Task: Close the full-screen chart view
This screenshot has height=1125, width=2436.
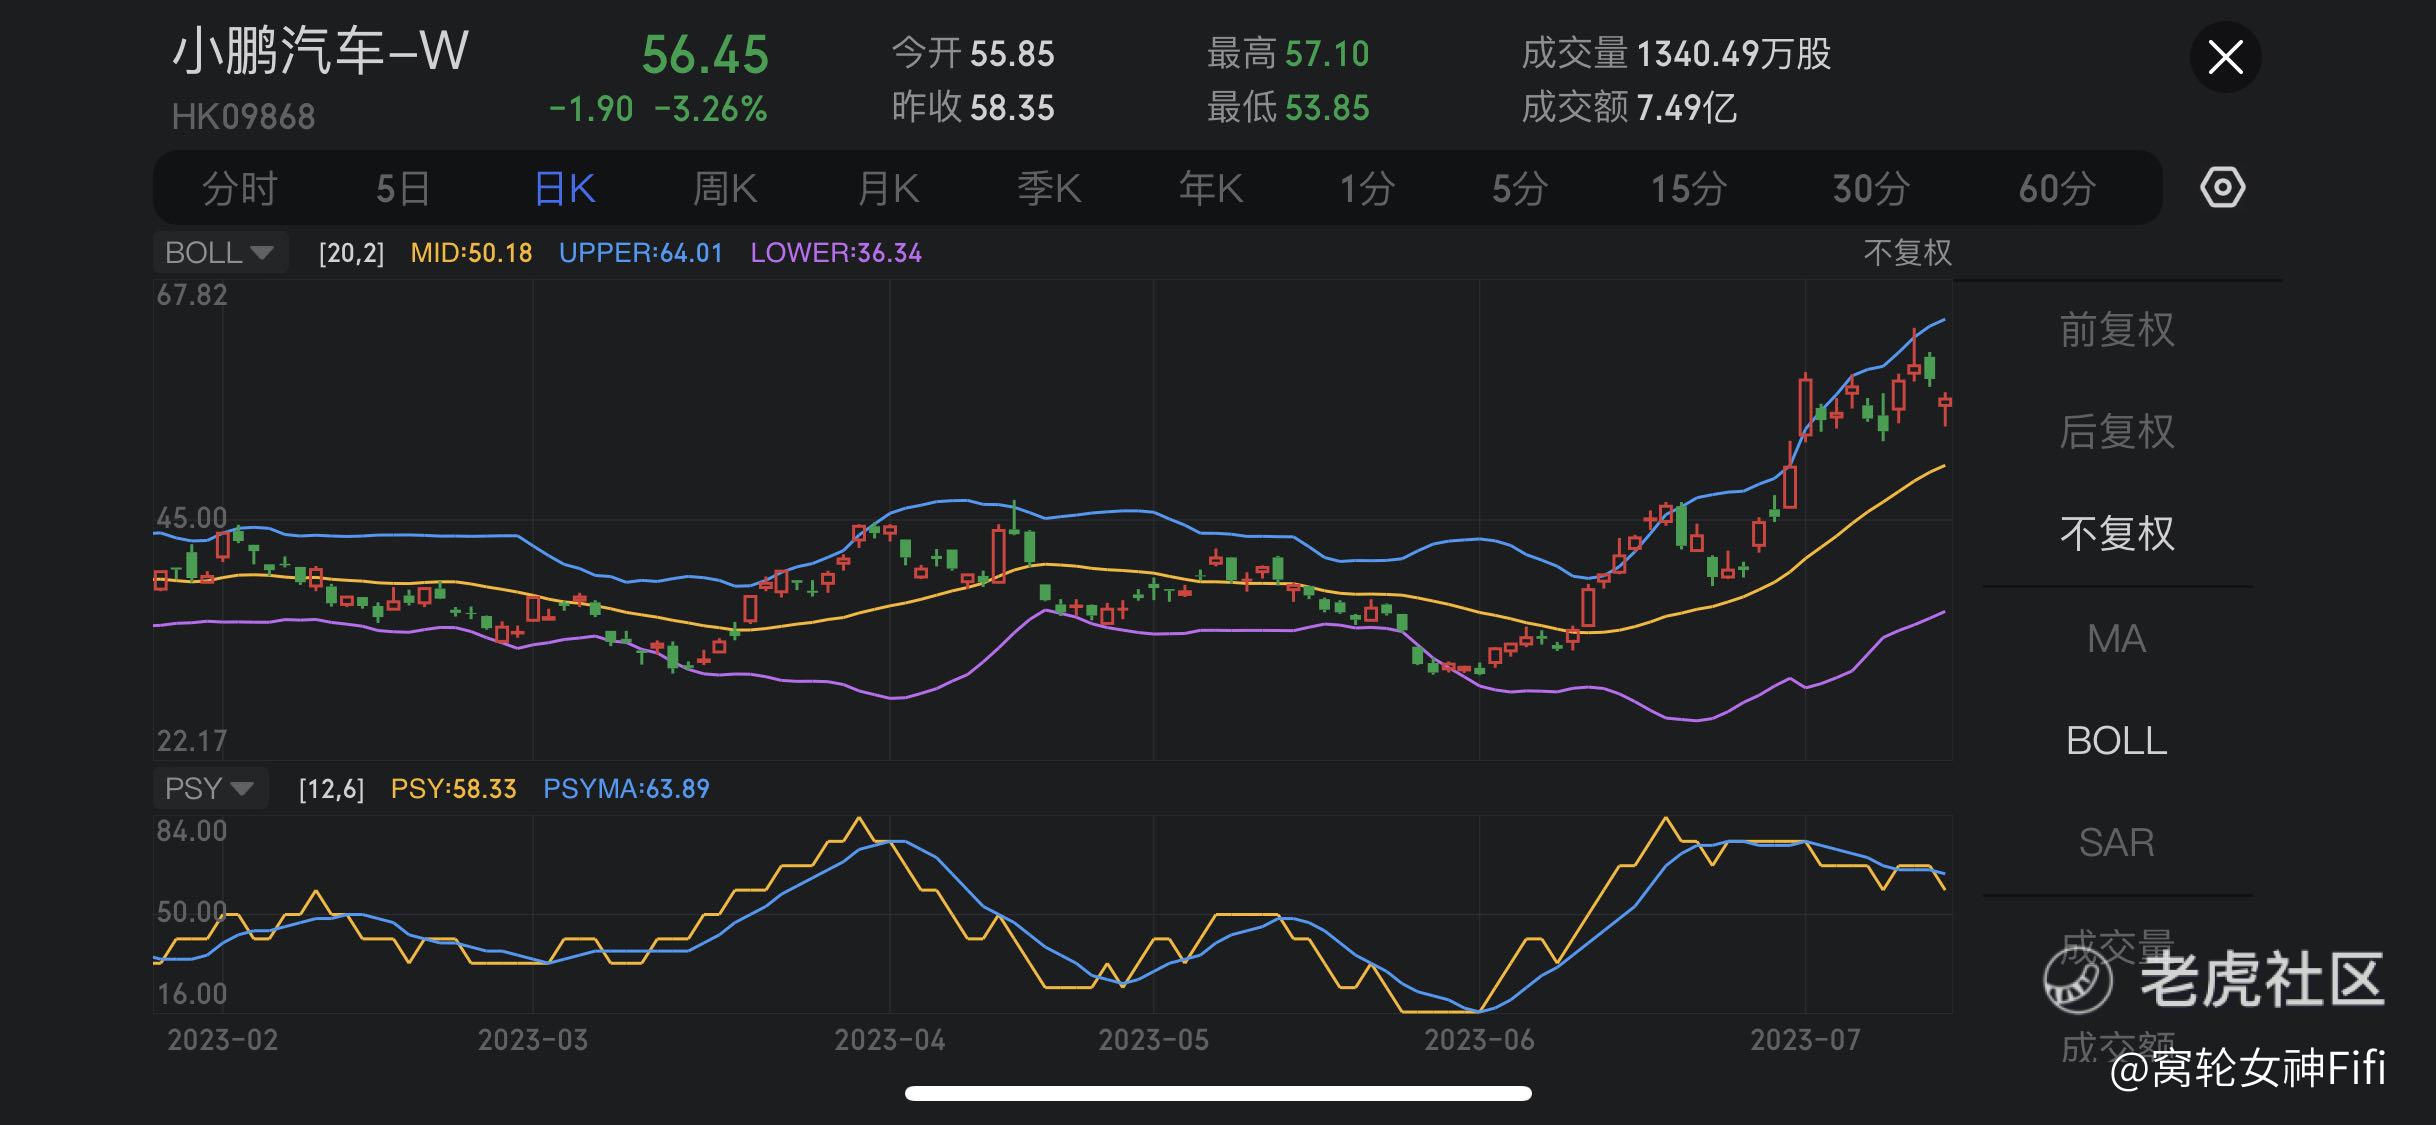Action: tap(2225, 57)
